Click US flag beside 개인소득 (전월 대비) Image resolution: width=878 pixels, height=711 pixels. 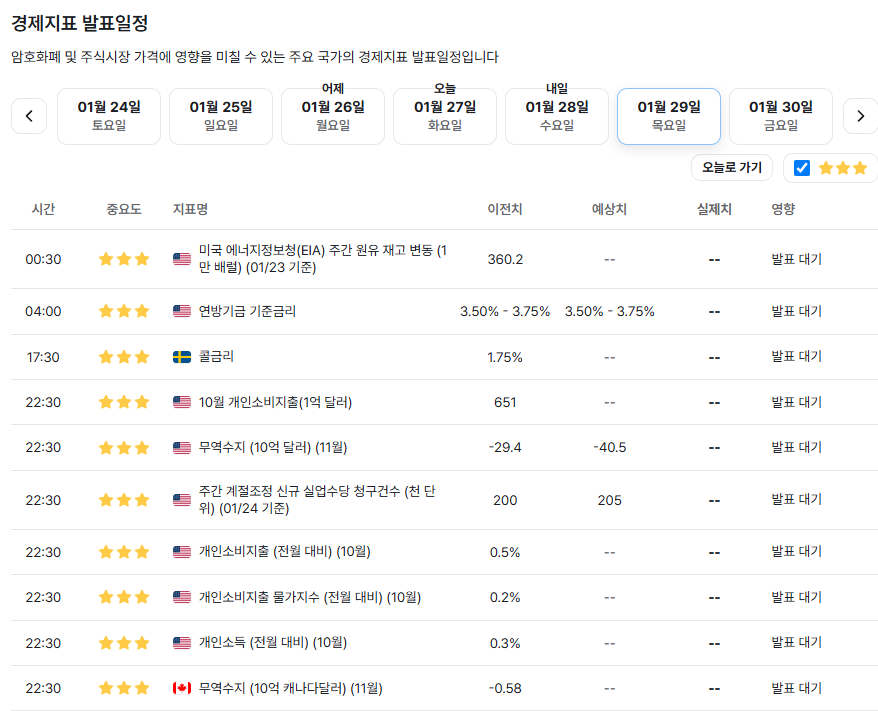(182, 643)
